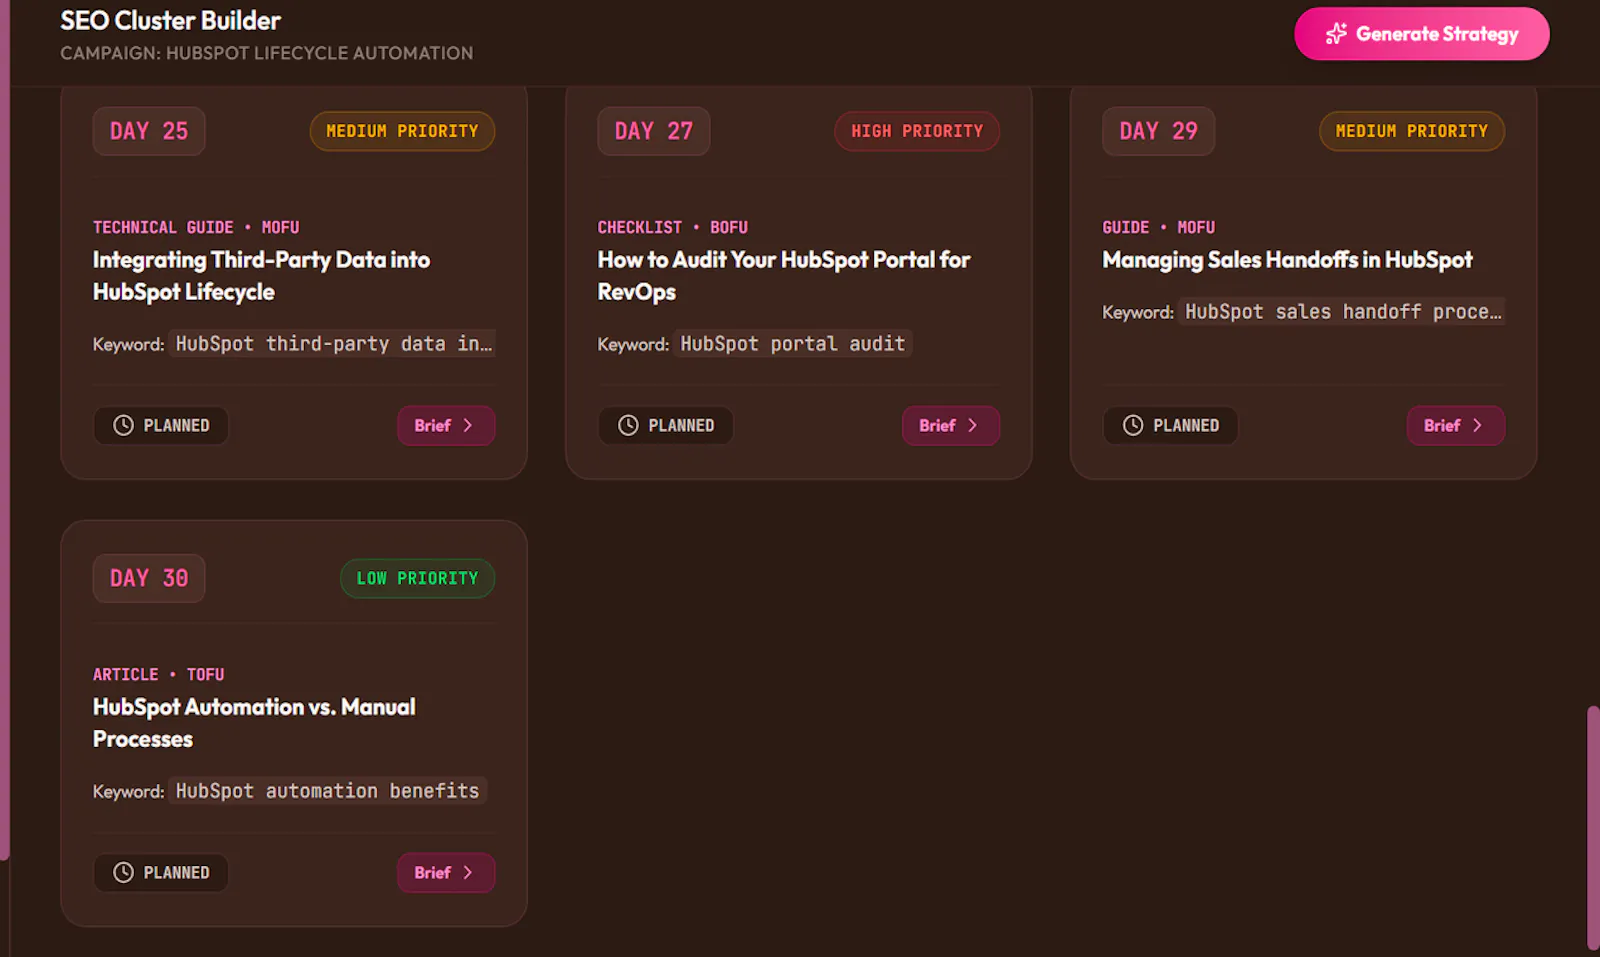Open 'How to Audit Your HubSpot Portal' title

[x=784, y=276]
